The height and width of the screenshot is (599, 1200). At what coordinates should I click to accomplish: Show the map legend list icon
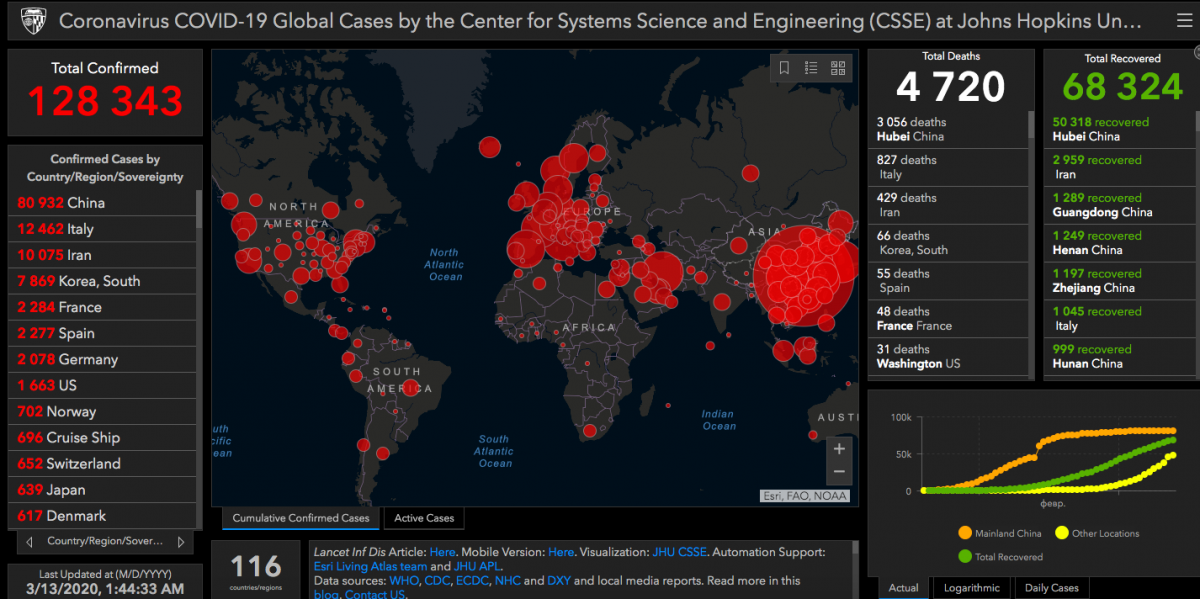811,68
